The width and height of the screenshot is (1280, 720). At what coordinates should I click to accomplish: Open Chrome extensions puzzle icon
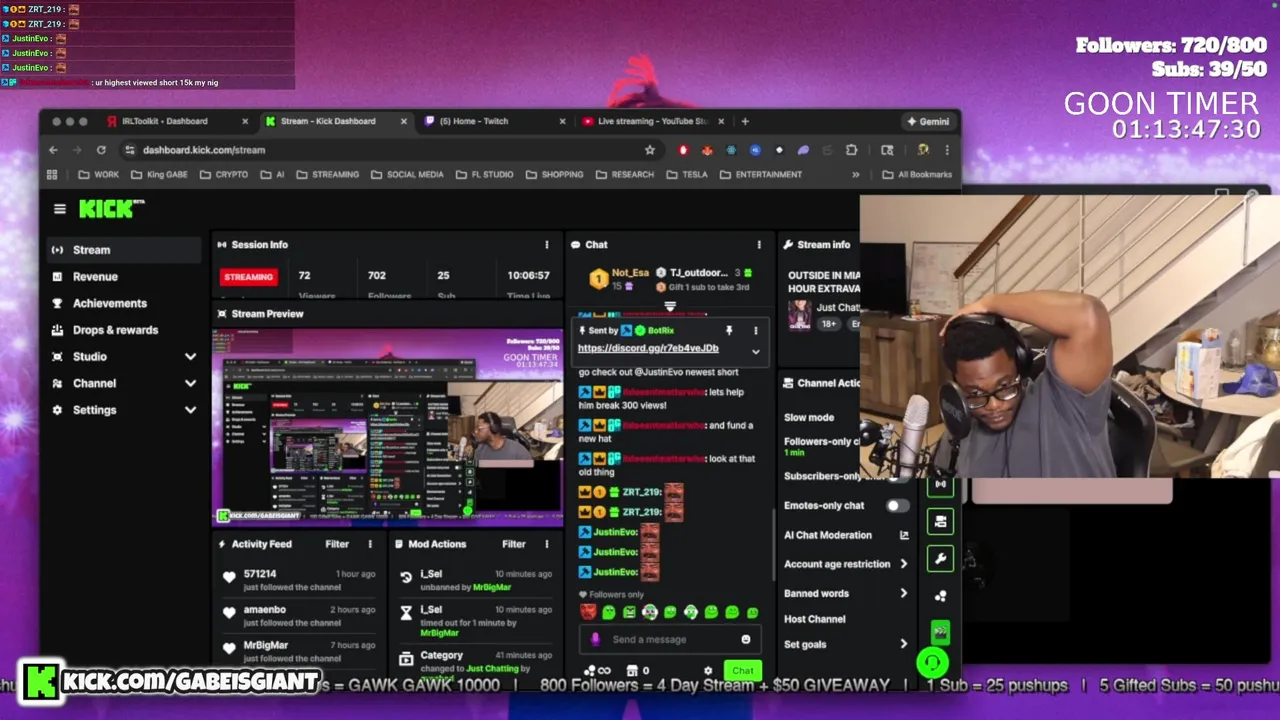pyautogui.click(x=851, y=150)
